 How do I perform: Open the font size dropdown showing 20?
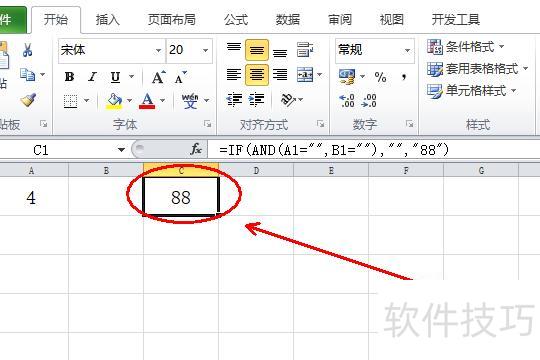point(206,51)
